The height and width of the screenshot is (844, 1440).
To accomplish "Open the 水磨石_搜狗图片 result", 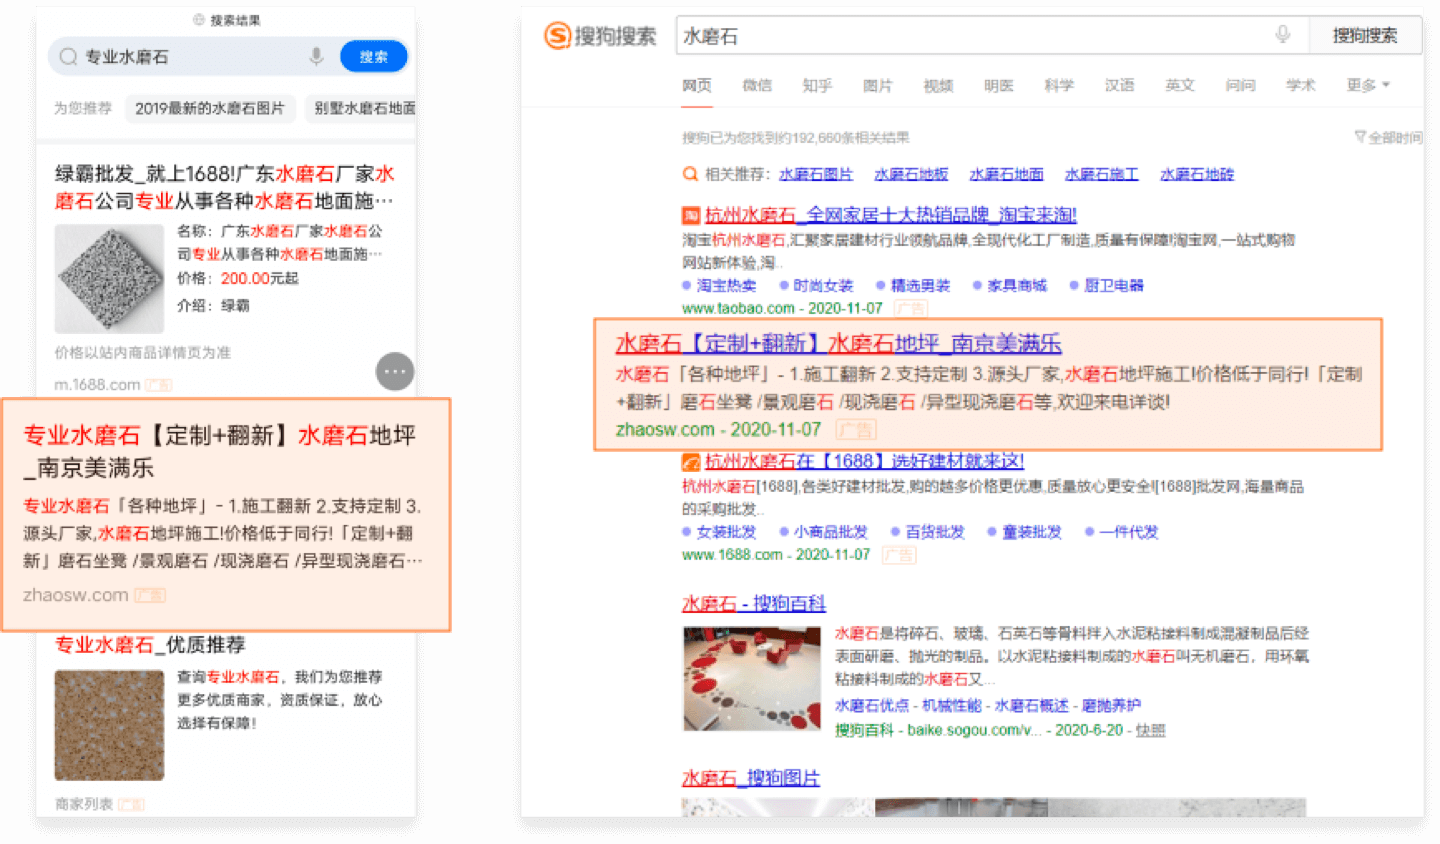I will (751, 778).
